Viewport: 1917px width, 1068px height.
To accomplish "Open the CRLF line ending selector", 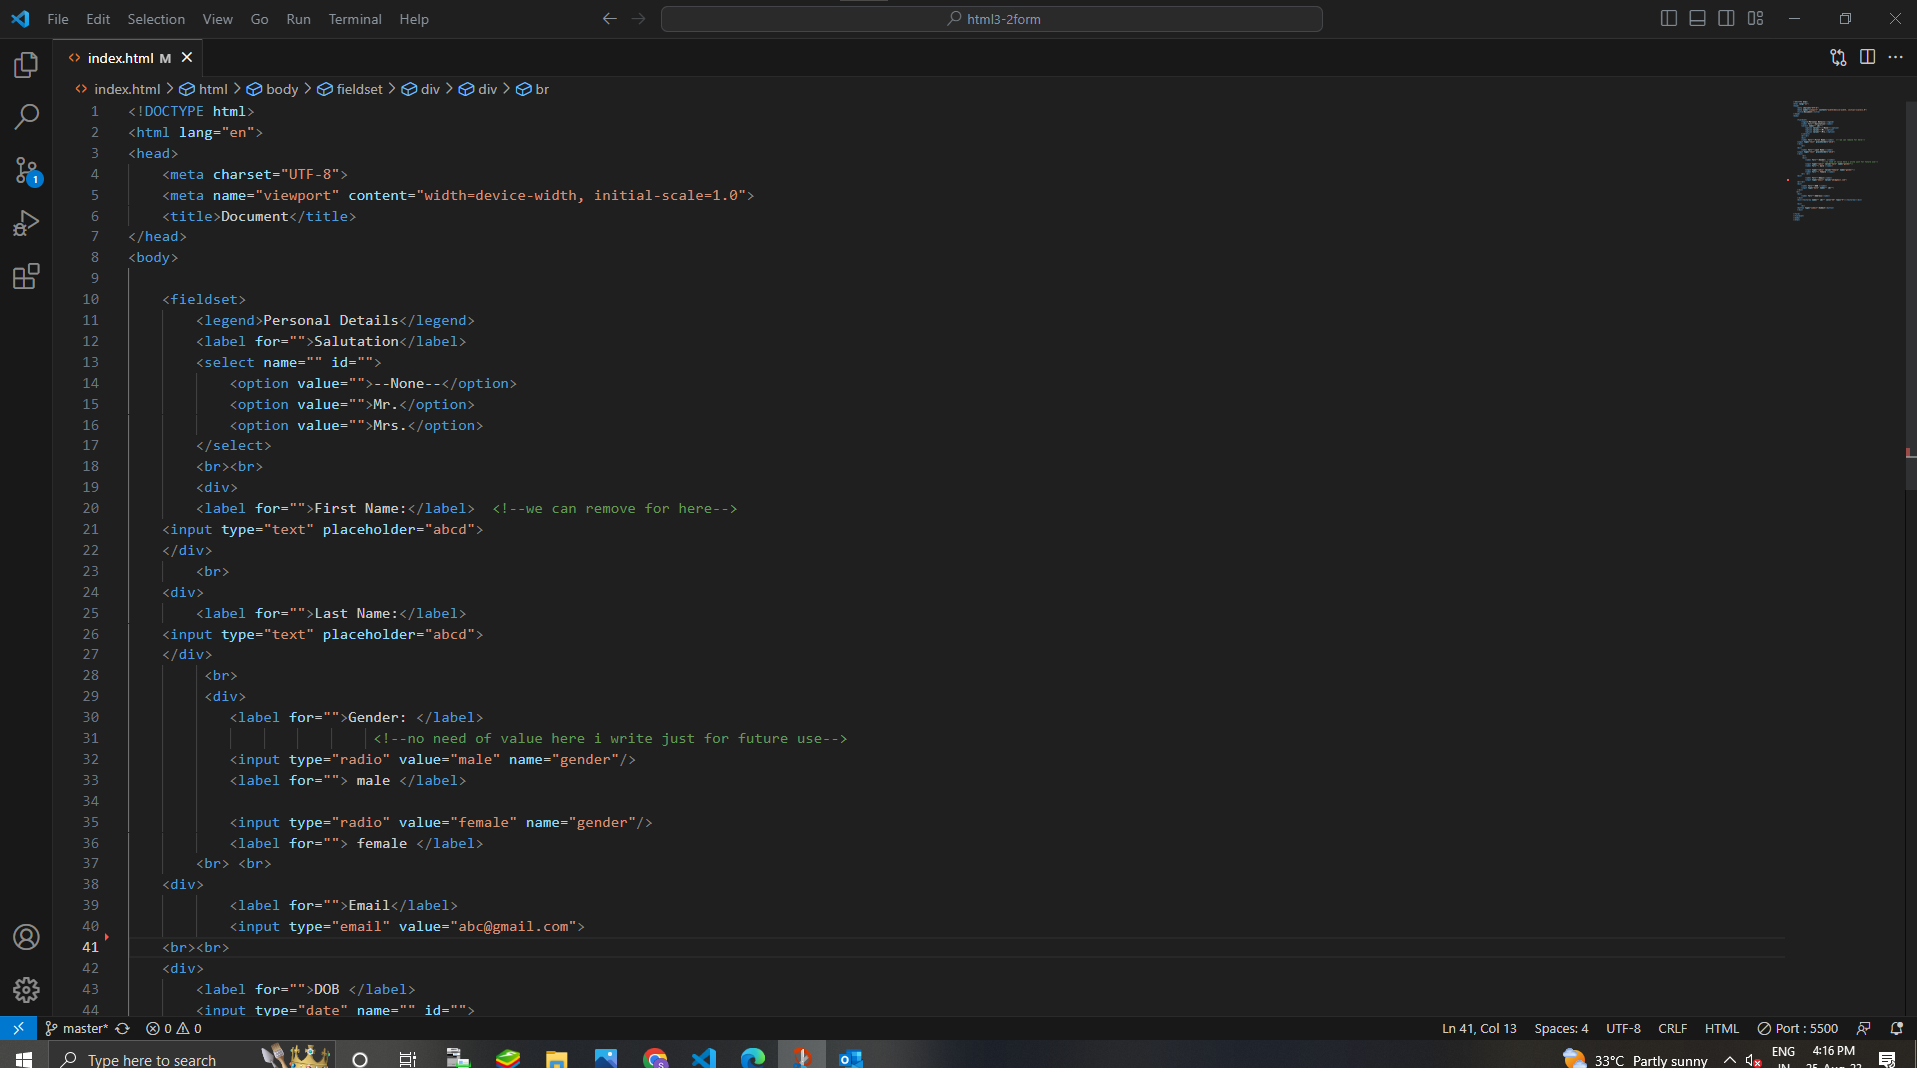I will click(x=1671, y=1028).
